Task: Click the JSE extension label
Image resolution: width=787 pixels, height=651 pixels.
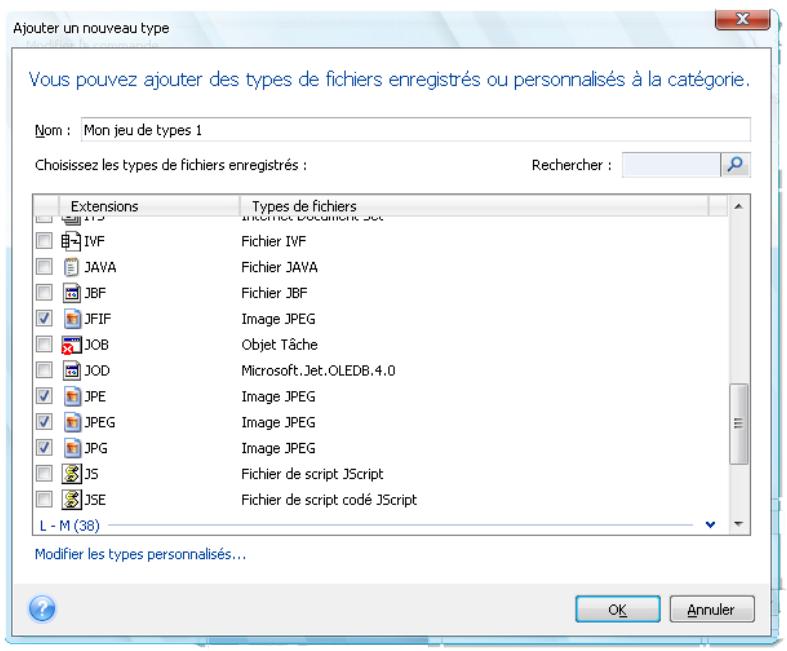Action: tap(95, 500)
